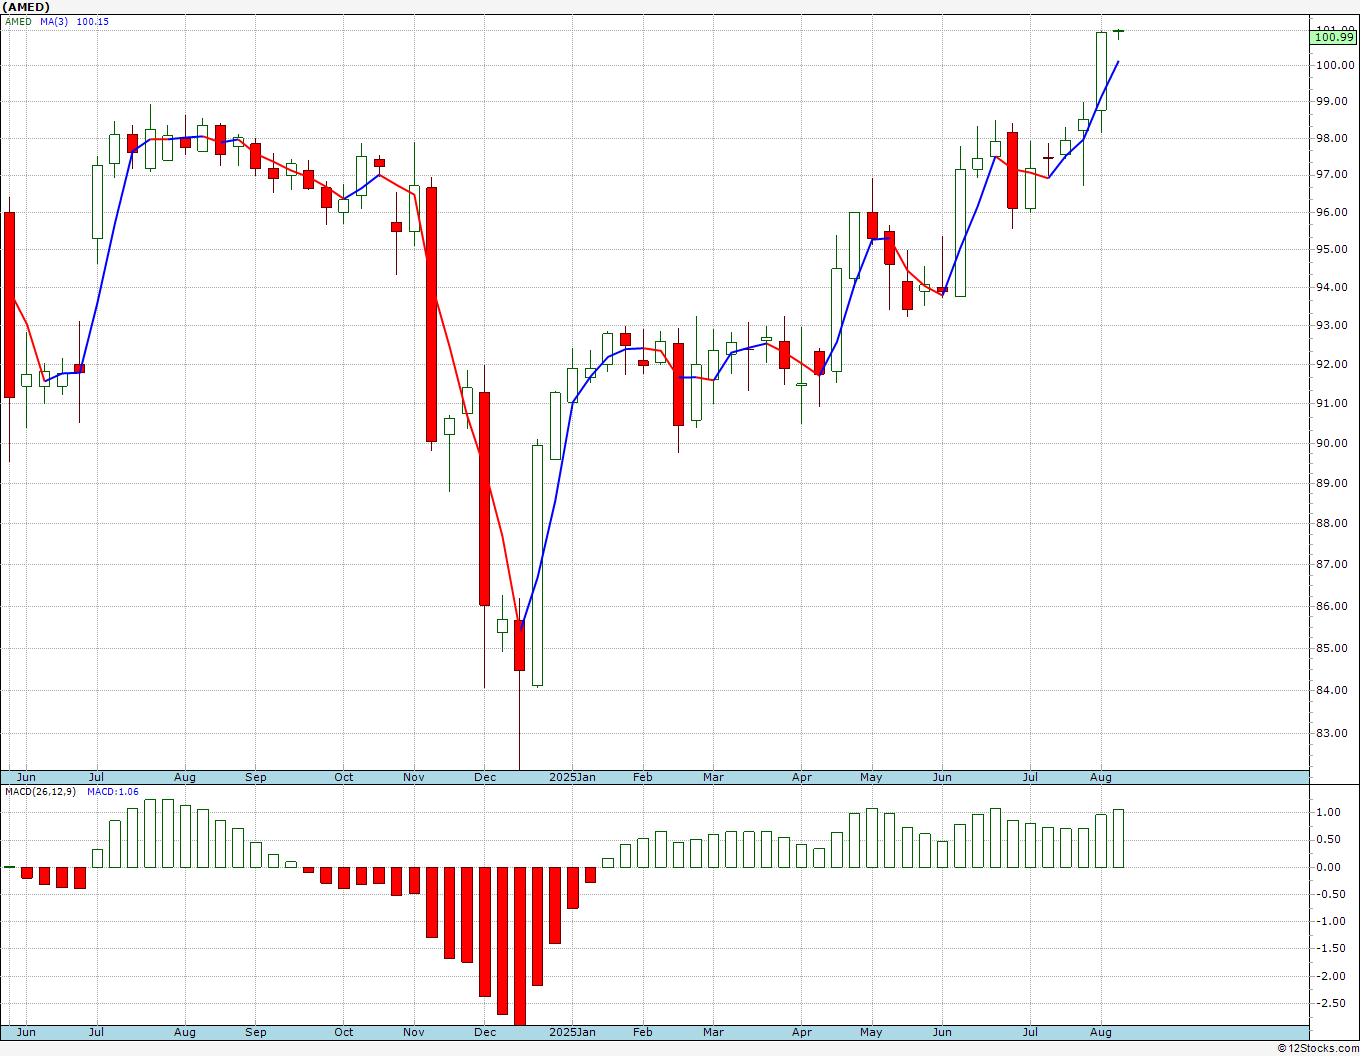This screenshot has height=1056, width=1360.
Task: Click Feb on the price chart date axis
Action: [x=642, y=777]
